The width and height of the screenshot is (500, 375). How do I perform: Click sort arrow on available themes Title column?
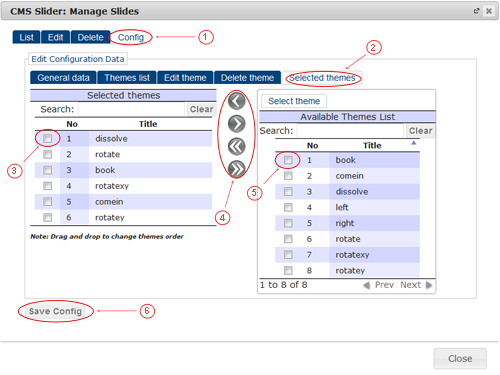(x=414, y=143)
